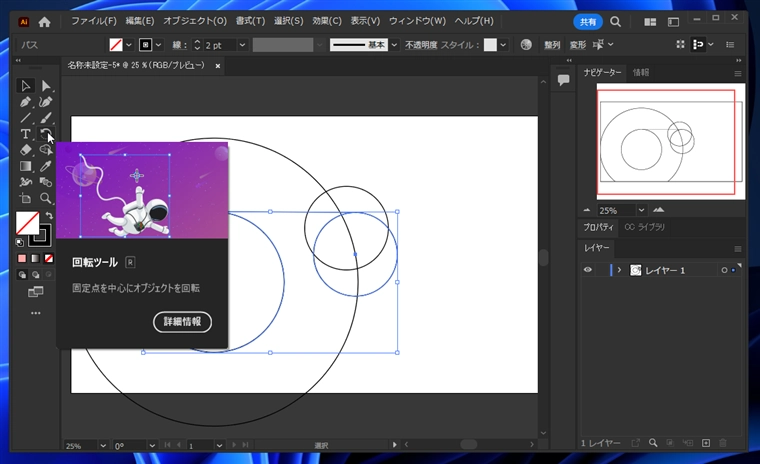Screen dimensions: 760x464
Task: Open the comments panel icon
Action: tap(563, 80)
